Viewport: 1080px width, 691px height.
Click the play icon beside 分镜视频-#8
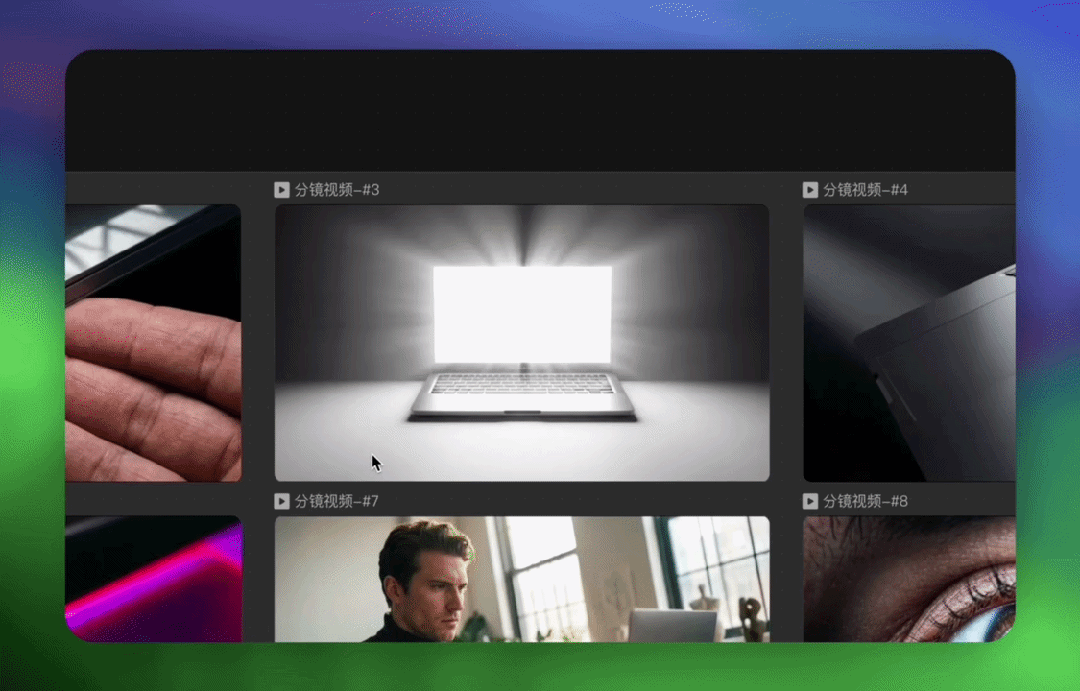click(810, 501)
